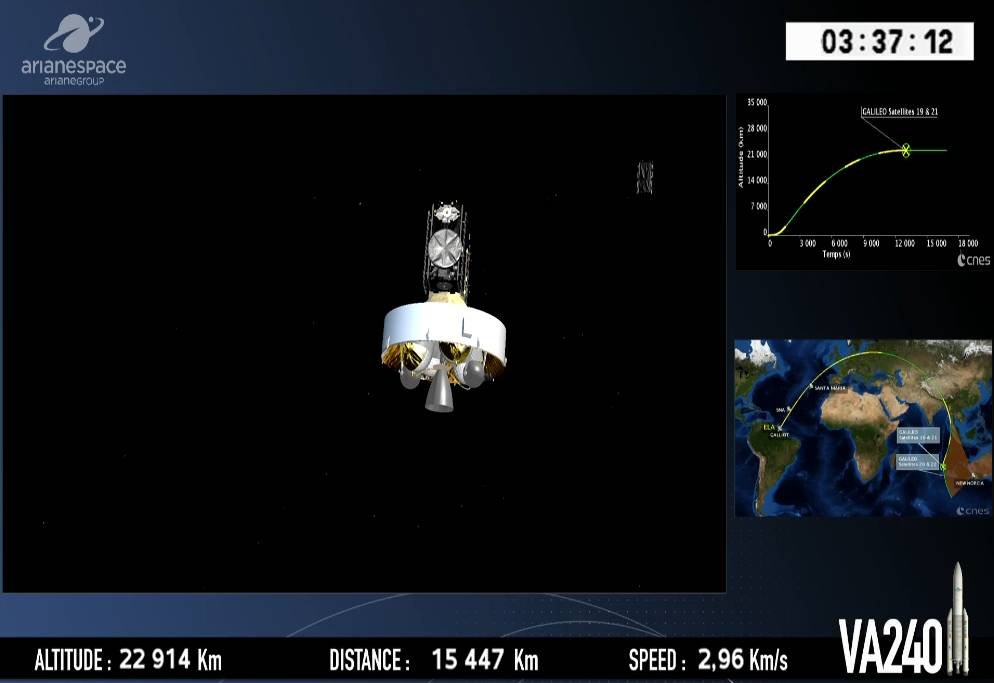
Task: Click the altitude value 22 914 Km
Action: [171, 660]
